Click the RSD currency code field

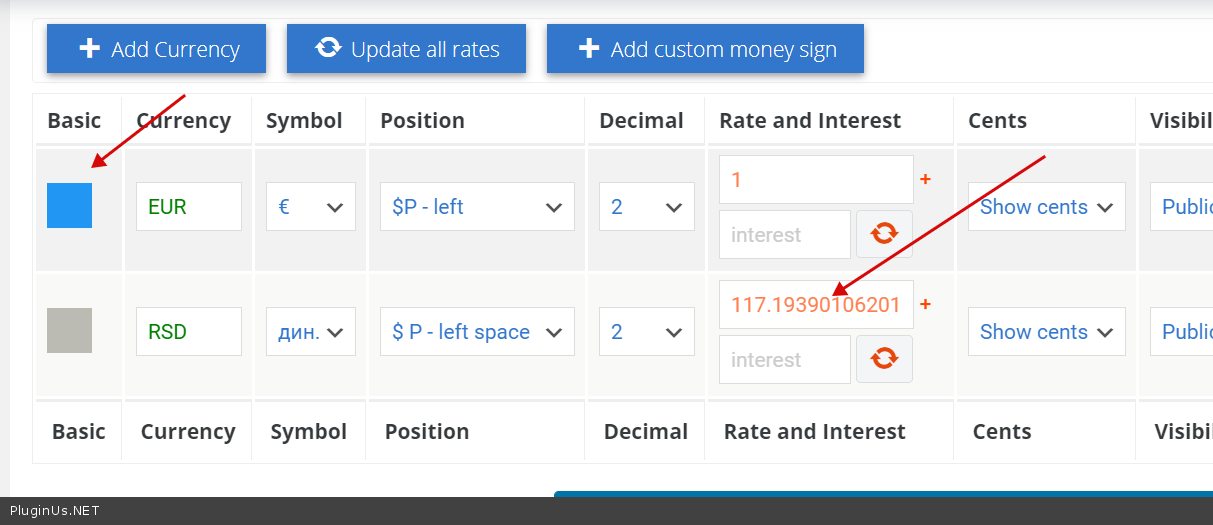point(188,332)
